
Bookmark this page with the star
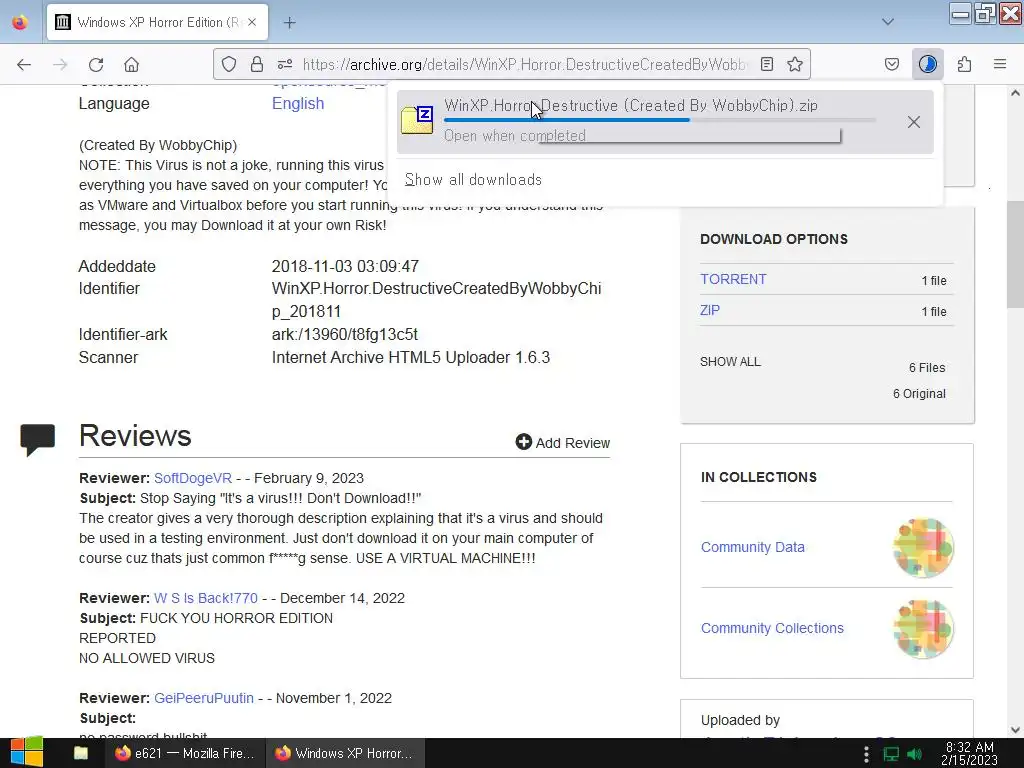coord(795,64)
